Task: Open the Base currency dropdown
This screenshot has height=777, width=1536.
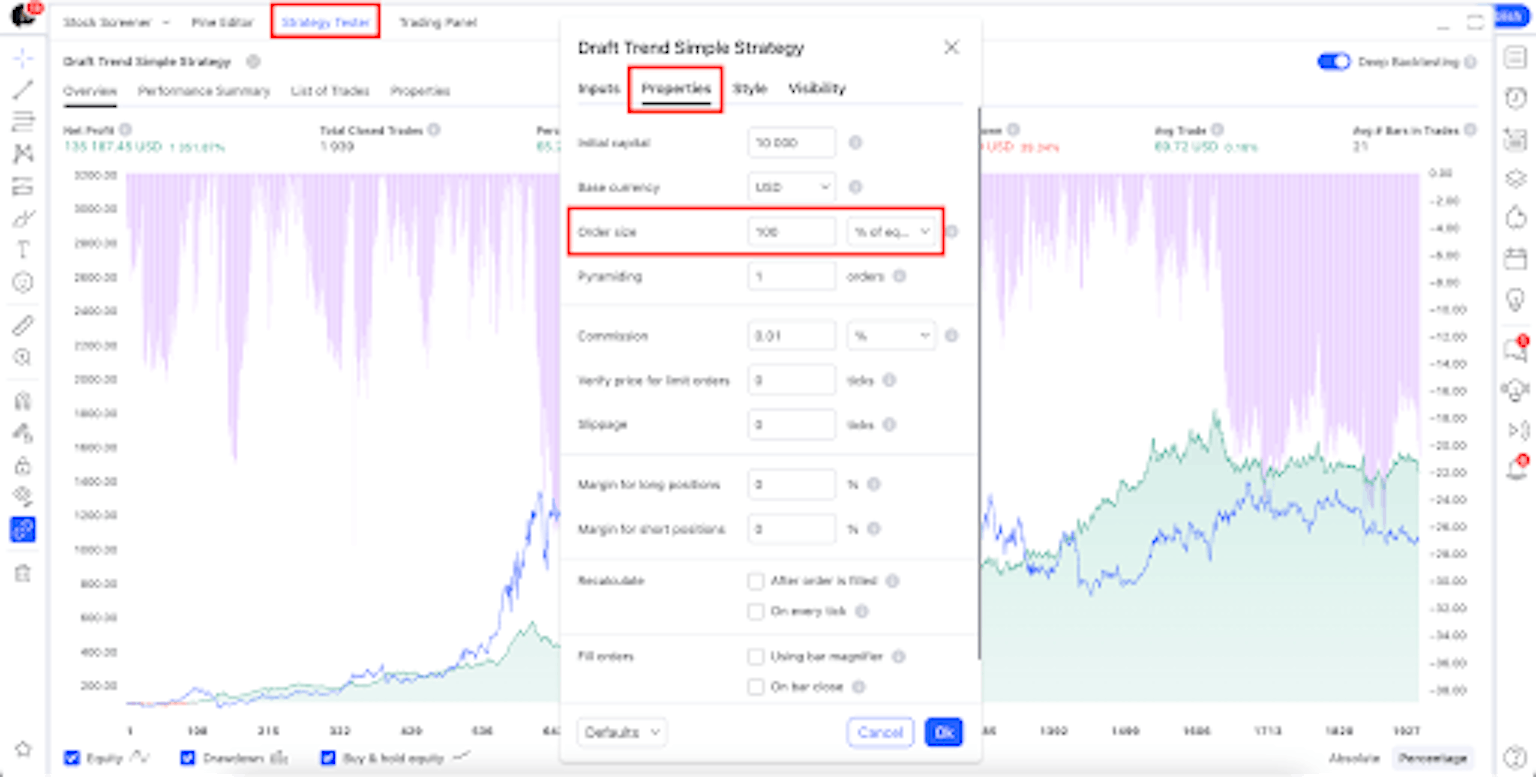Action: [x=792, y=187]
